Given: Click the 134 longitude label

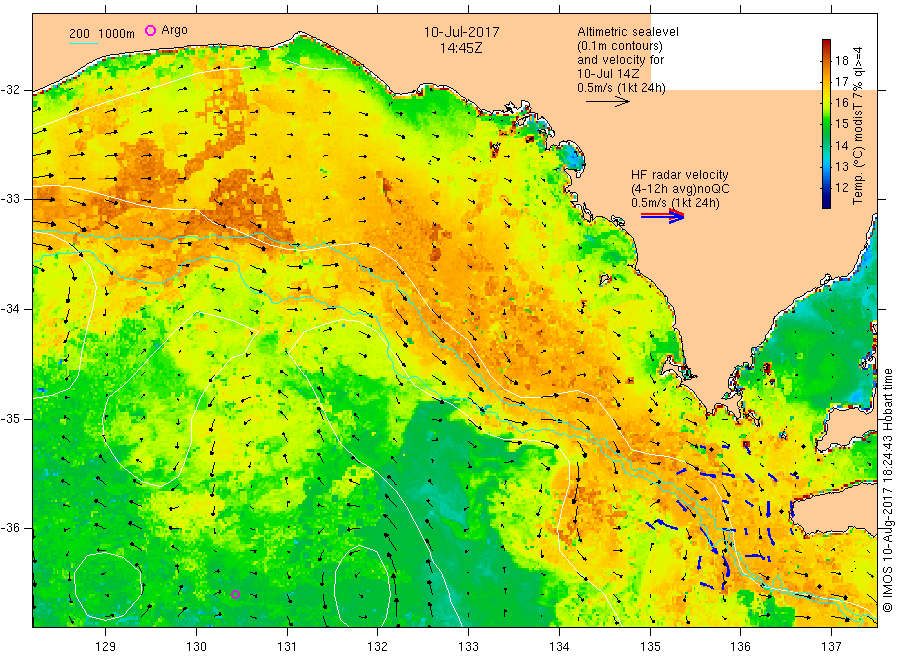Looking at the screenshot, I should click(559, 647).
